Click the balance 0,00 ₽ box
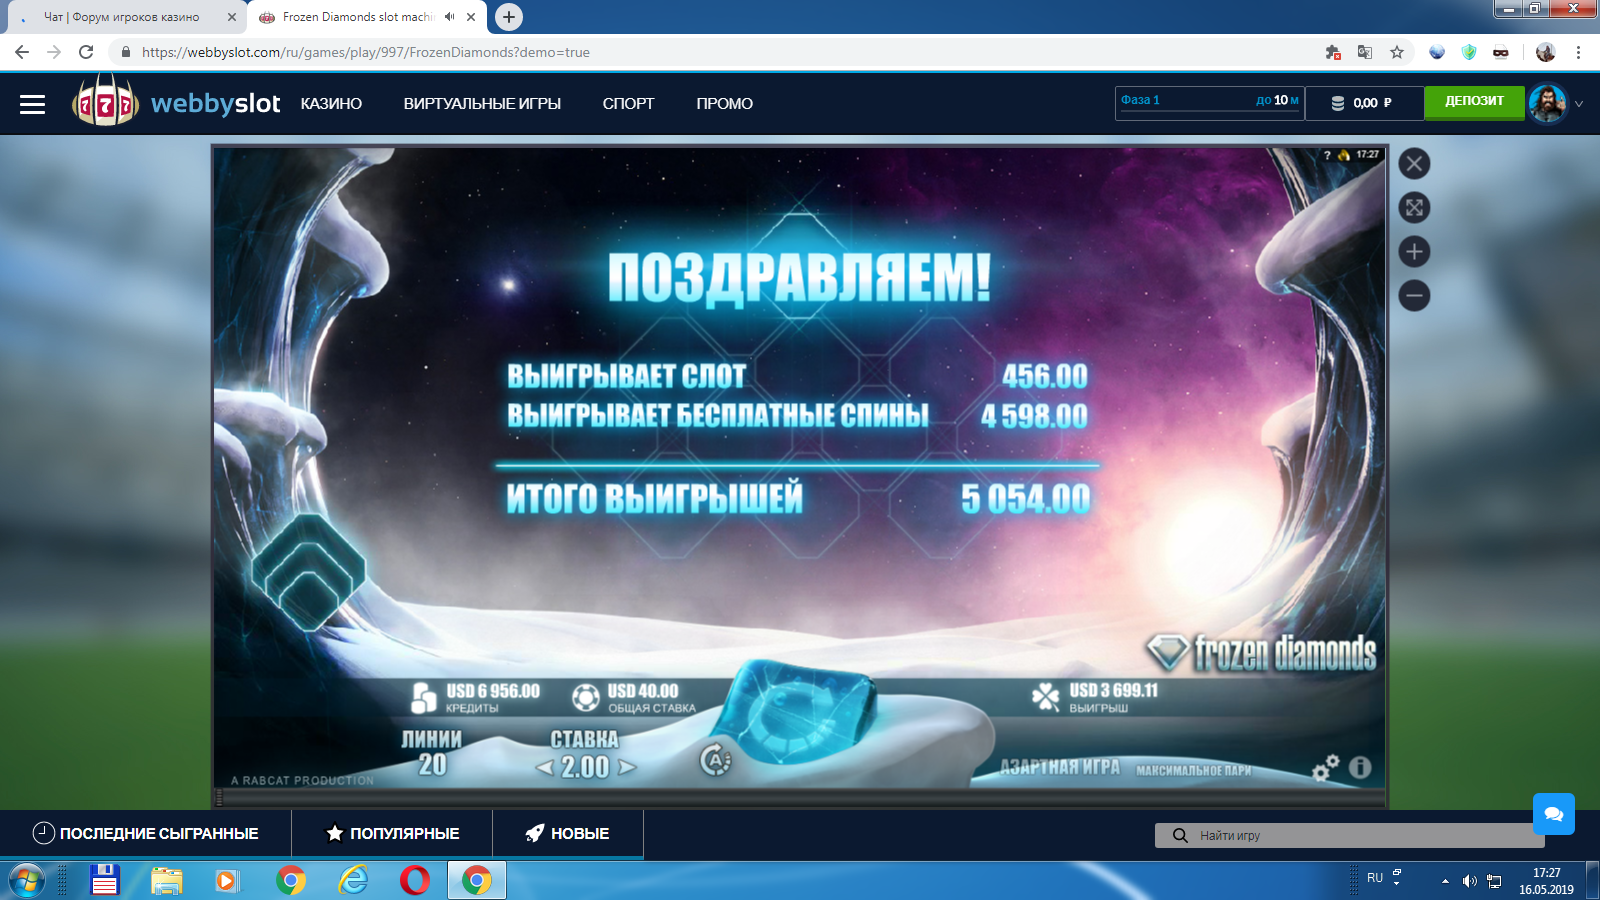Image resolution: width=1600 pixels, height=900 pixels. pyautogui.click(x=1364, y=103)
